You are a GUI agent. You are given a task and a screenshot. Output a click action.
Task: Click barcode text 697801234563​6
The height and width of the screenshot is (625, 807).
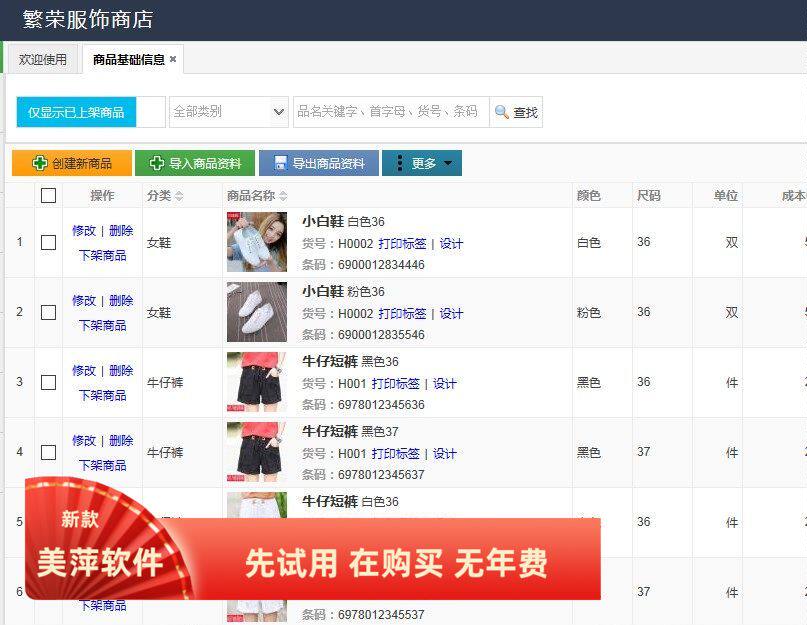[x=381, y=405]
